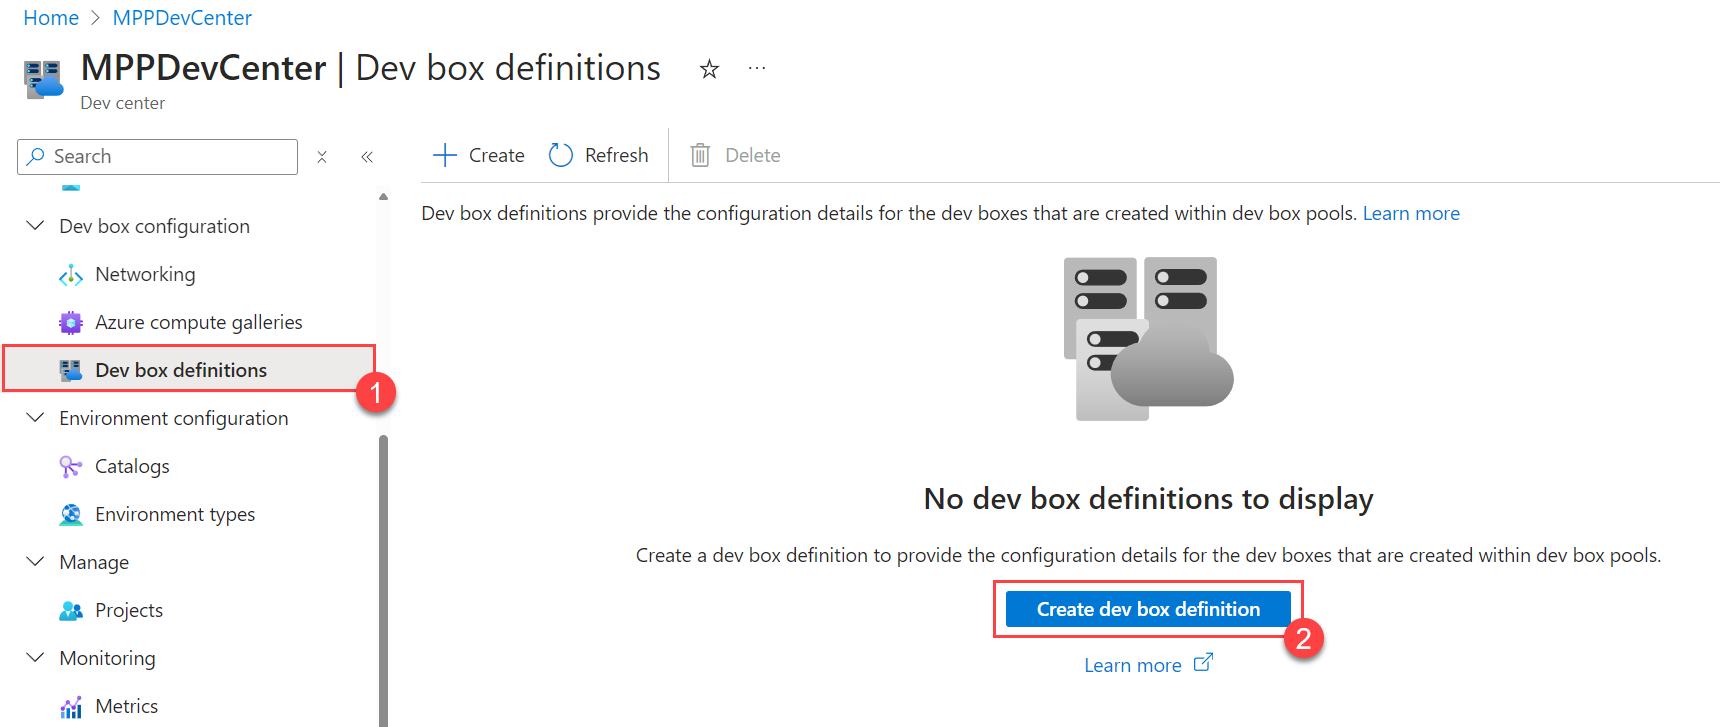Click the Catalogs icon
1720x727 pixels.
tap(71, 466)
